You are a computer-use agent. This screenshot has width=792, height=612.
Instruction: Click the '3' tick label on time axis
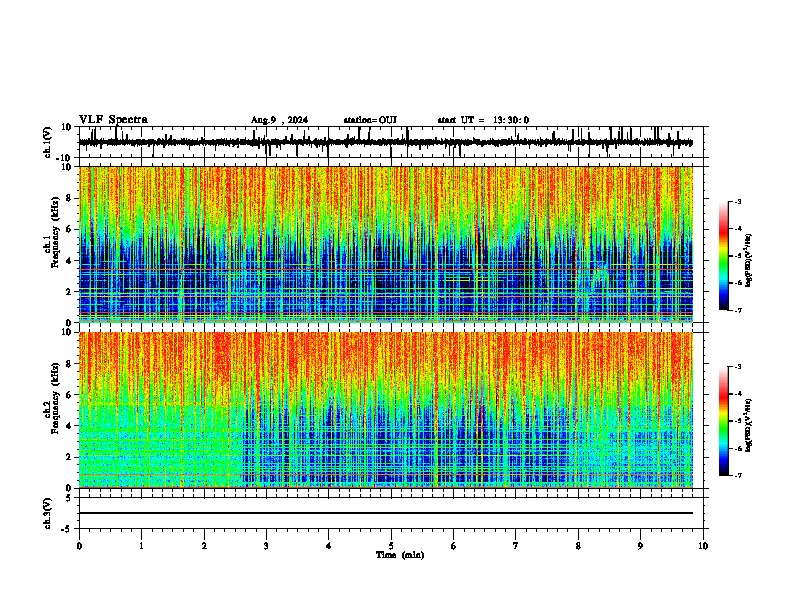[x=266, y=546]
